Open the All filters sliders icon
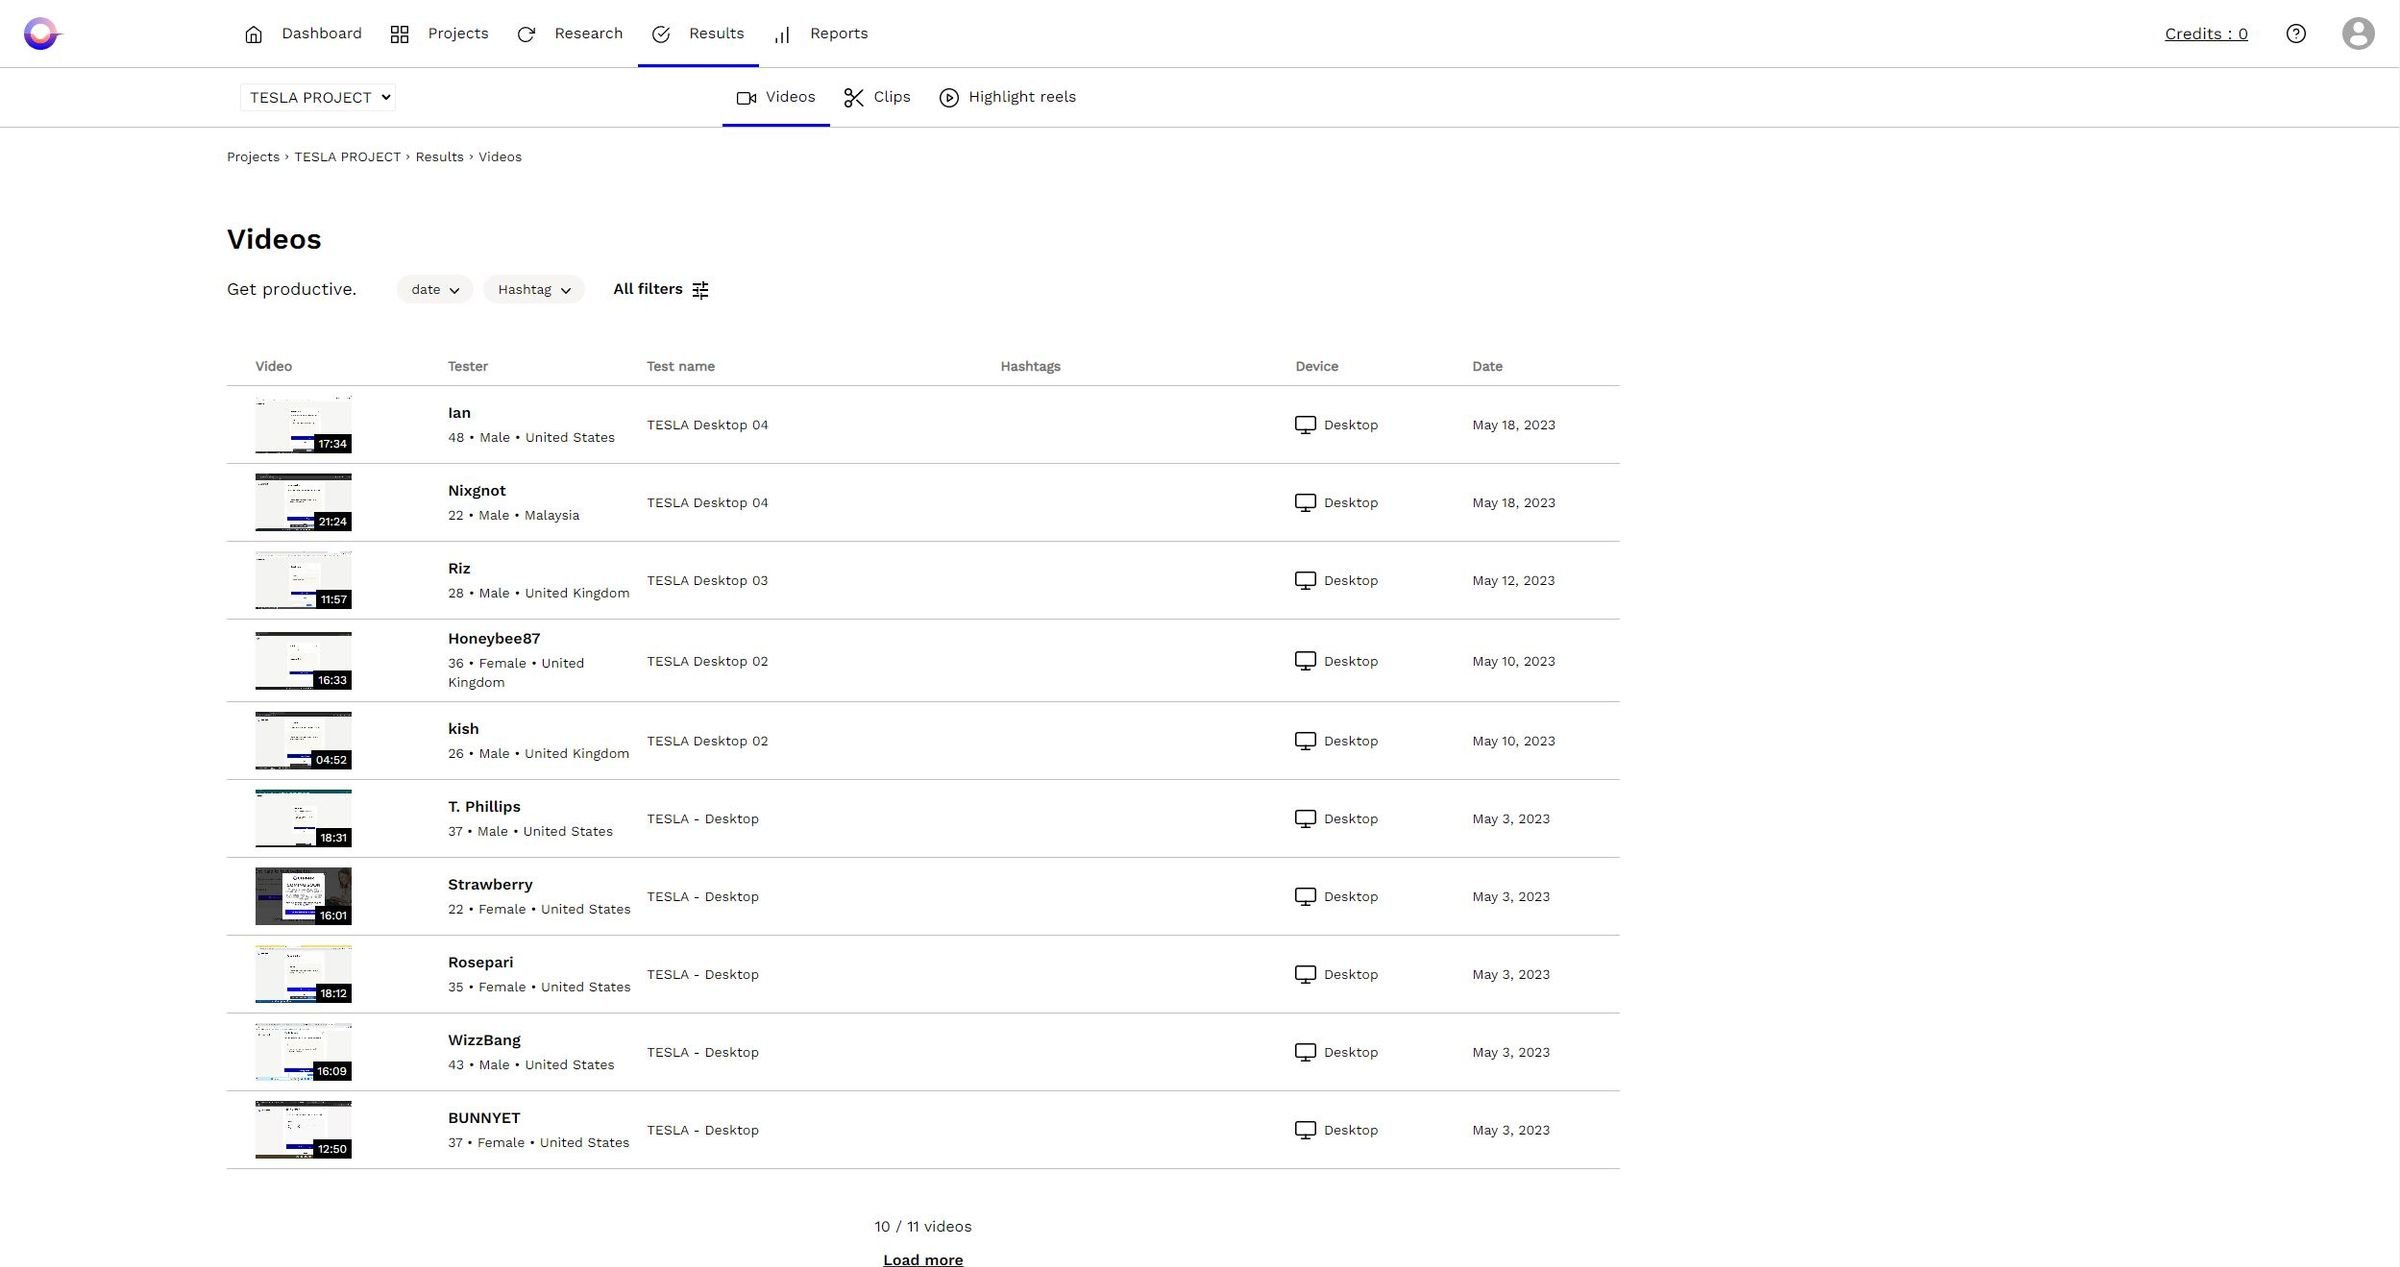 coord(699,289)
